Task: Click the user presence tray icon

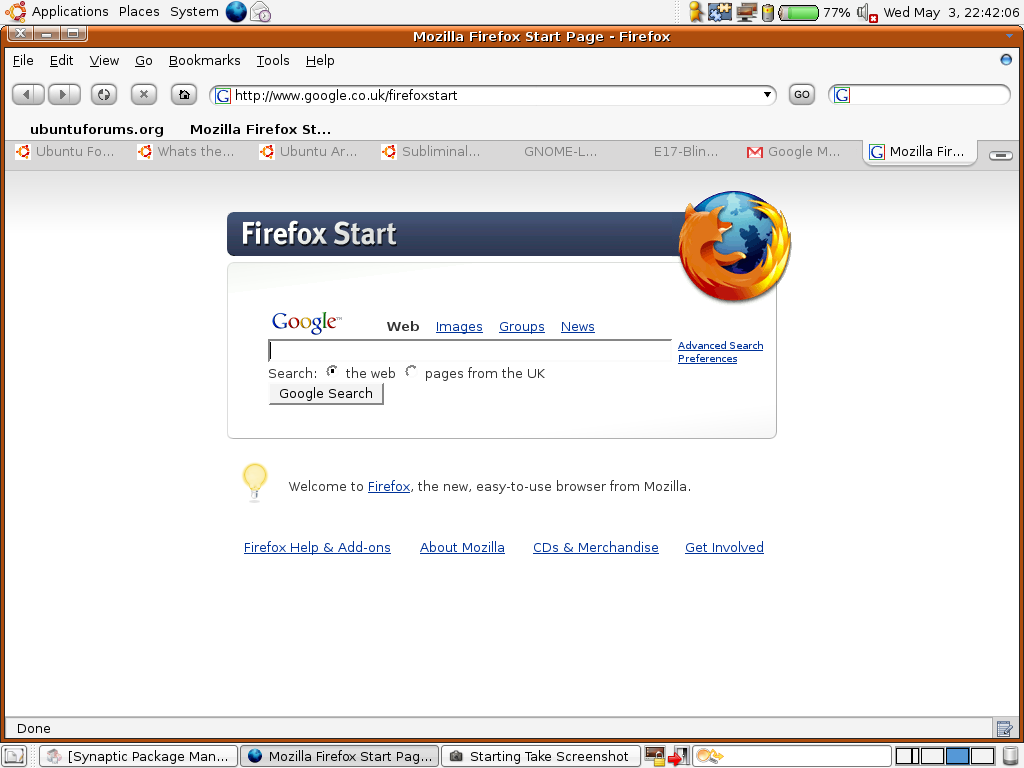Action: click(696, 12)
